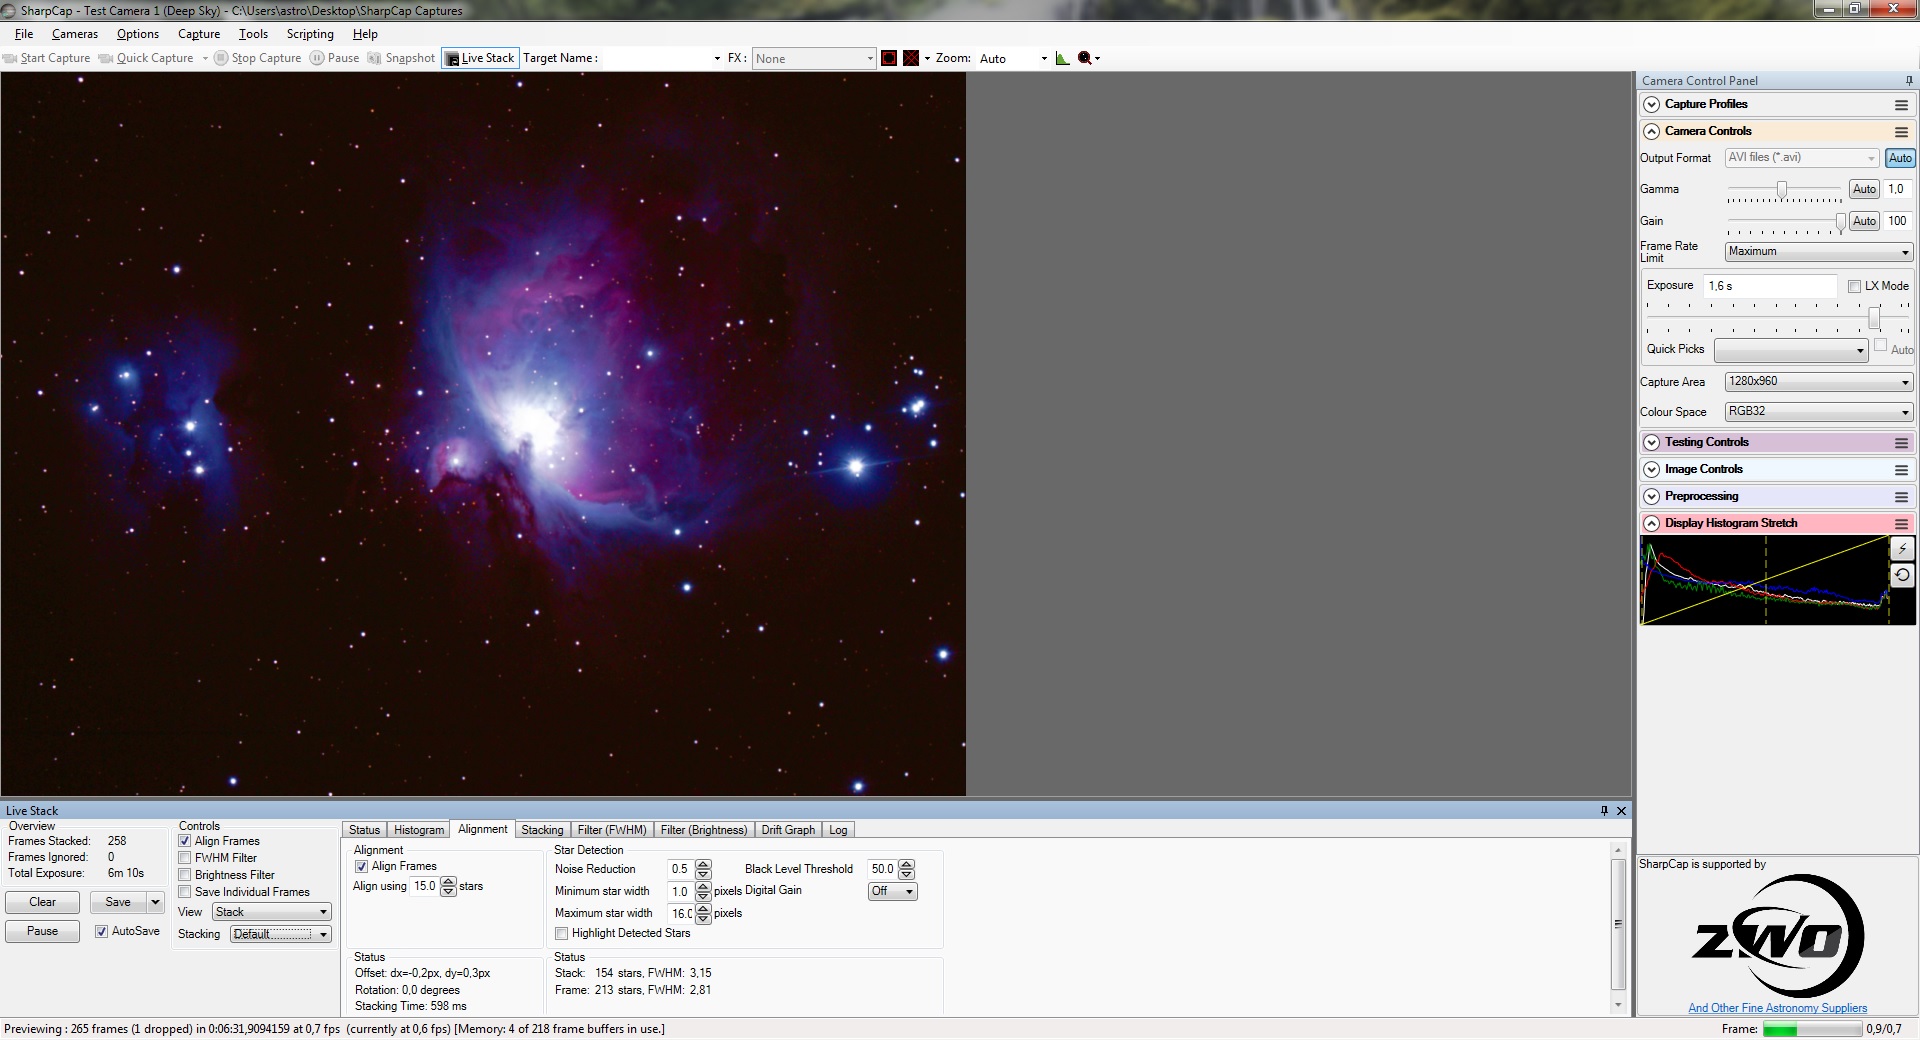
Task: Click the Pause toolbar button
Action: click(x=334, y=58)
